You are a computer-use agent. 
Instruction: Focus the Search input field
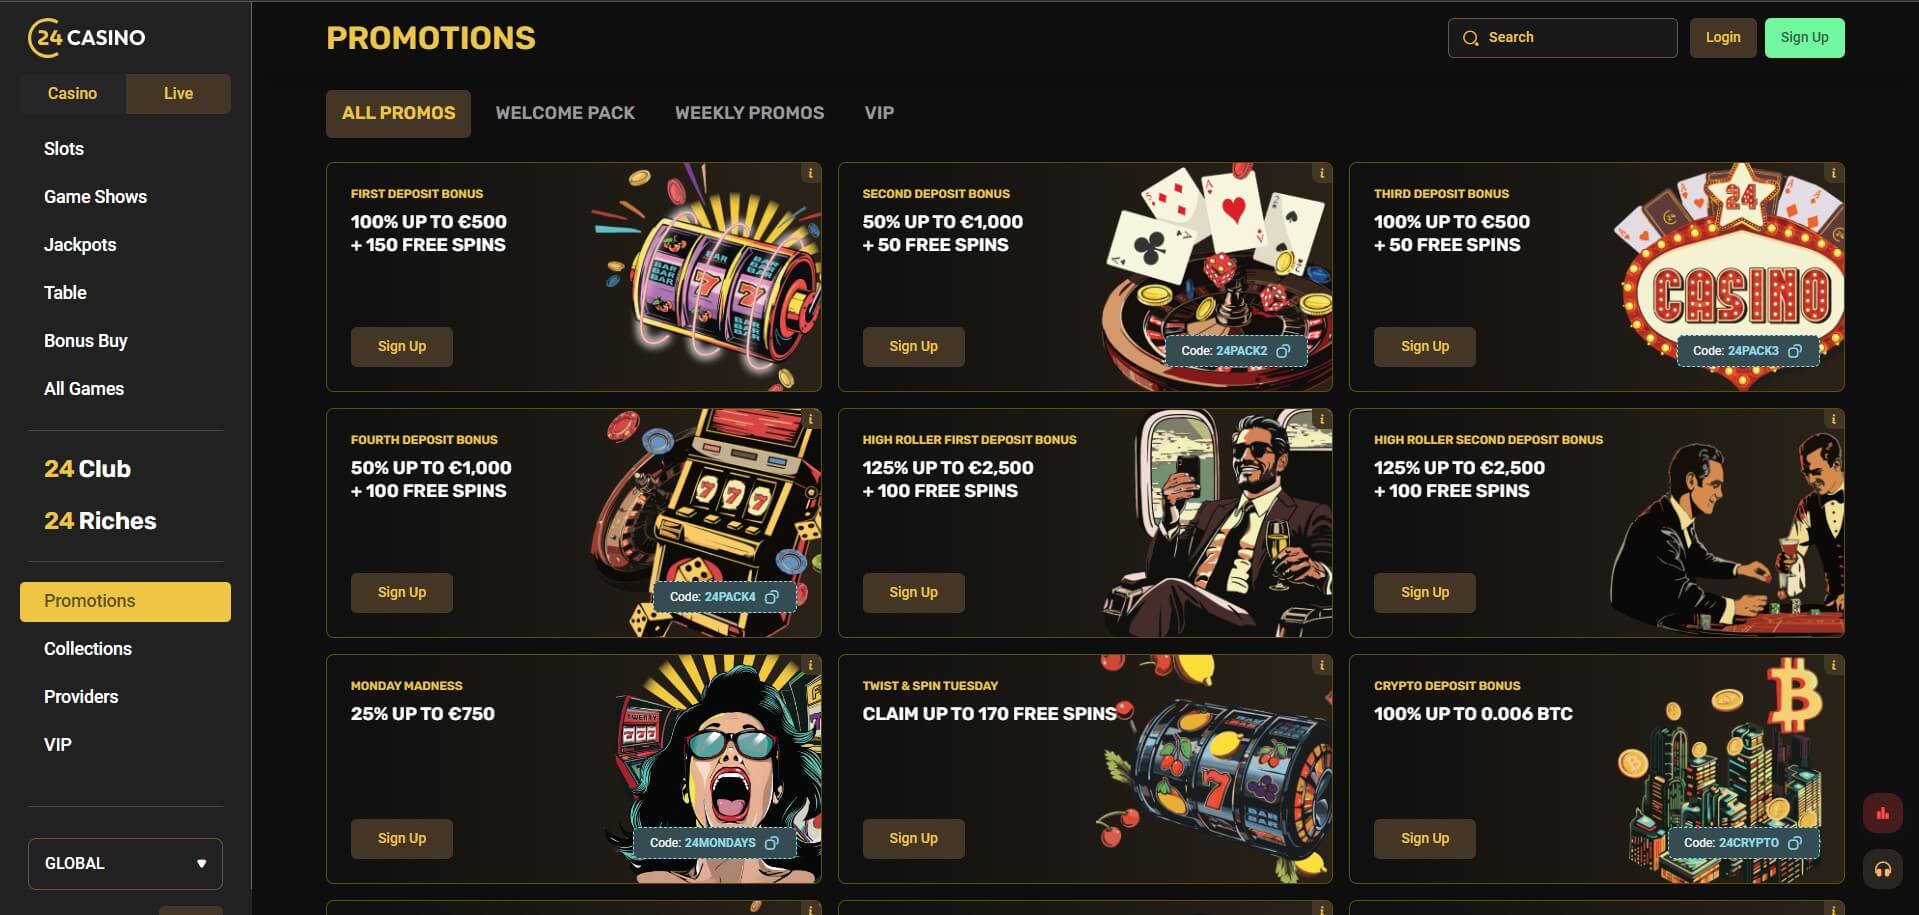click(1562, 38)
